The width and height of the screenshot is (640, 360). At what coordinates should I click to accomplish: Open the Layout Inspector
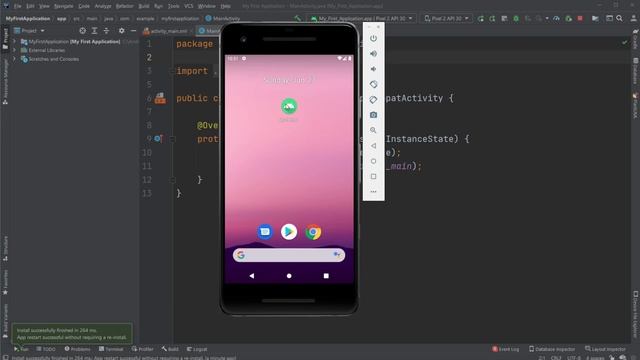[605, 349]
